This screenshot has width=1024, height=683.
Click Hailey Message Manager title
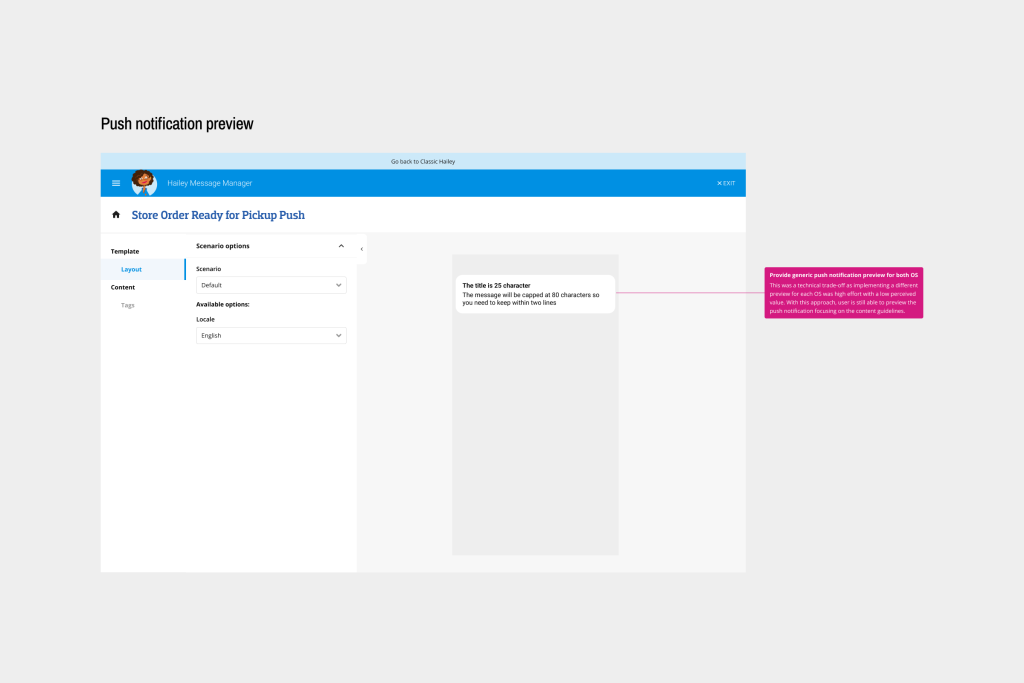click(x=210, y=183)
